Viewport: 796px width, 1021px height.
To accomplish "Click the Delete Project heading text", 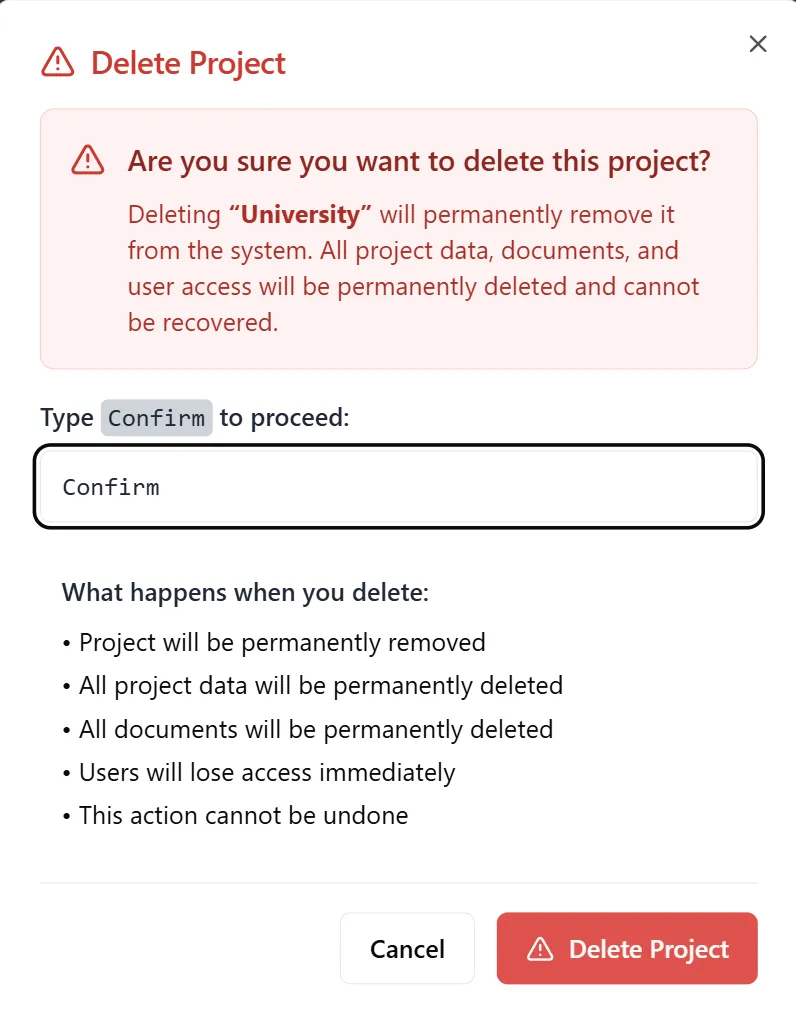I will pos(187,63).
